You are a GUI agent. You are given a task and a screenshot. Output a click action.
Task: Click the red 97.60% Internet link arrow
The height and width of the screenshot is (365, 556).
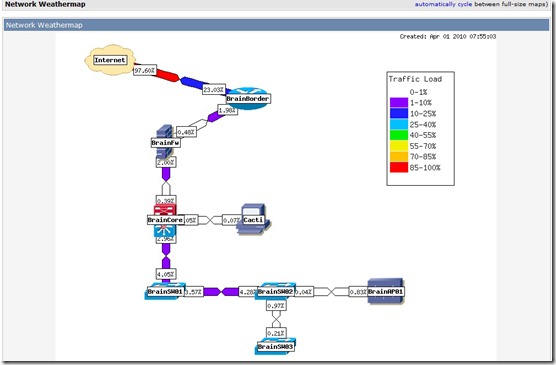pos(167,75)
